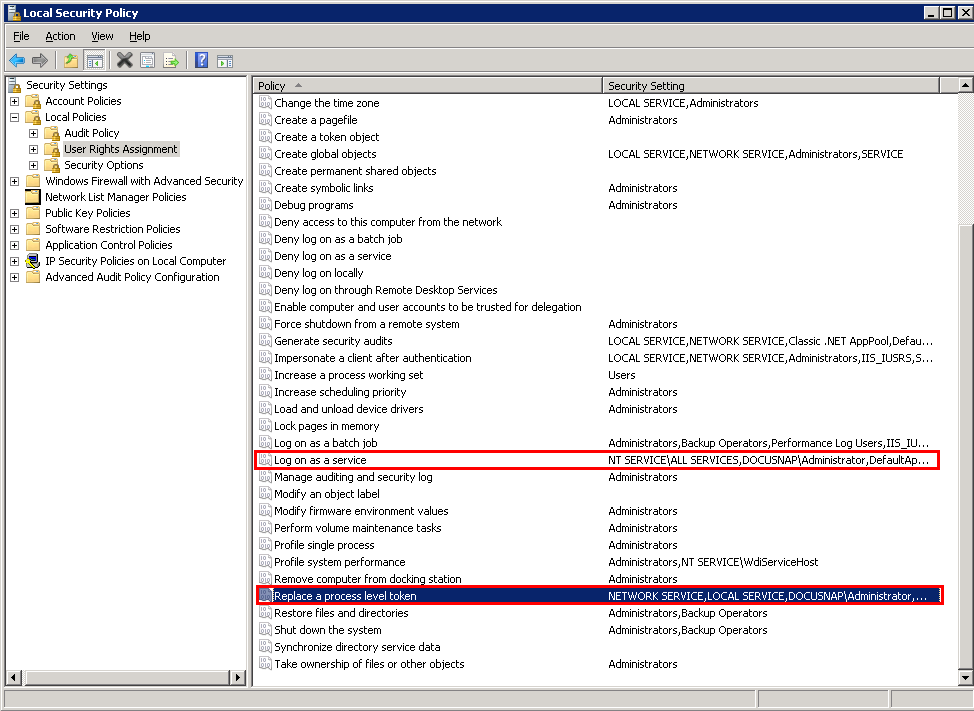Expand the Public Key Policies node
This screenshot has height=711, width=974.
coord(14,214)
